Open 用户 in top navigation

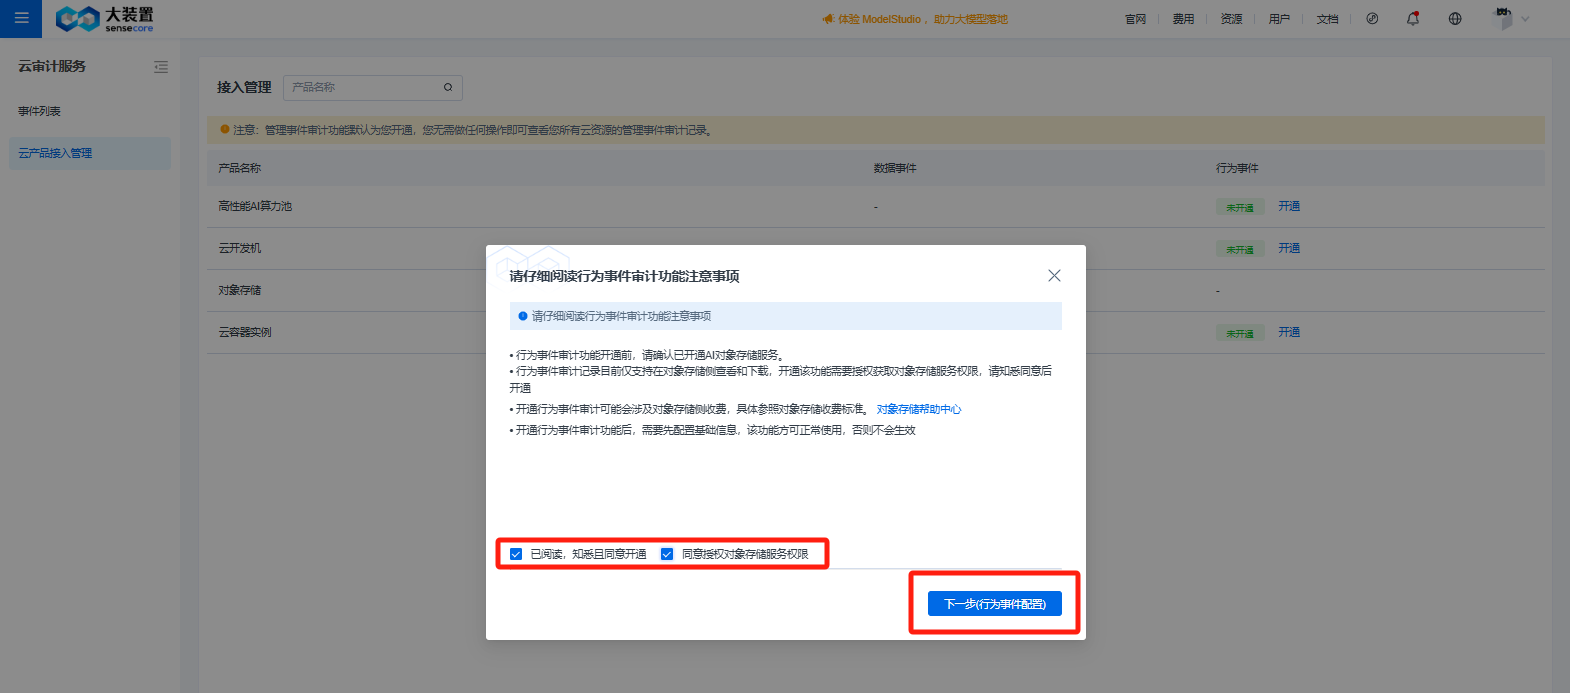(x=1279, y=19)
